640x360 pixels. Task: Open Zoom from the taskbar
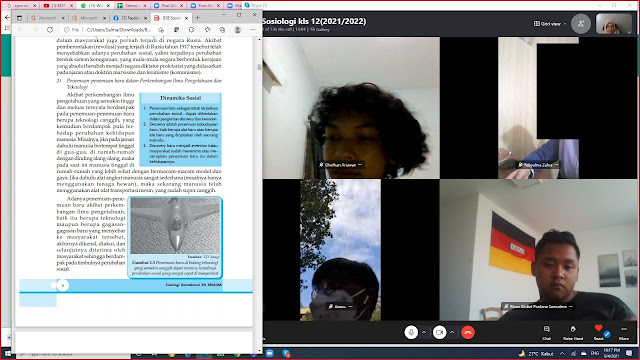coord(269,353)
